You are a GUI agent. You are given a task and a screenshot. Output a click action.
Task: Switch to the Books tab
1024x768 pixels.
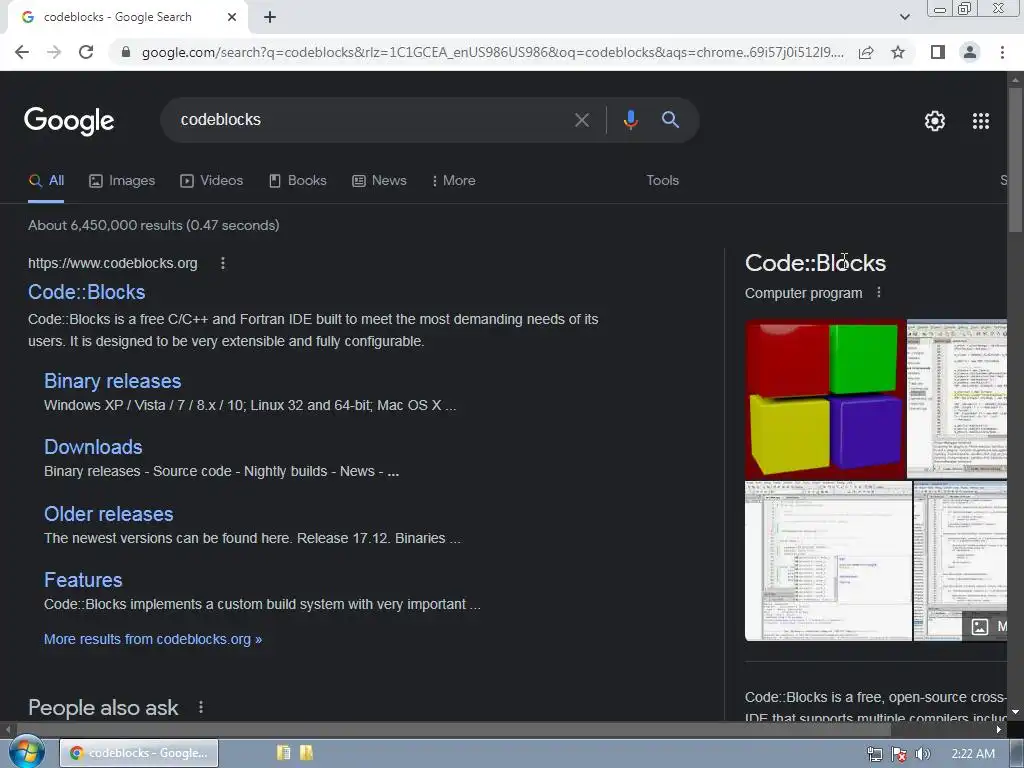[x=298, y=181]
